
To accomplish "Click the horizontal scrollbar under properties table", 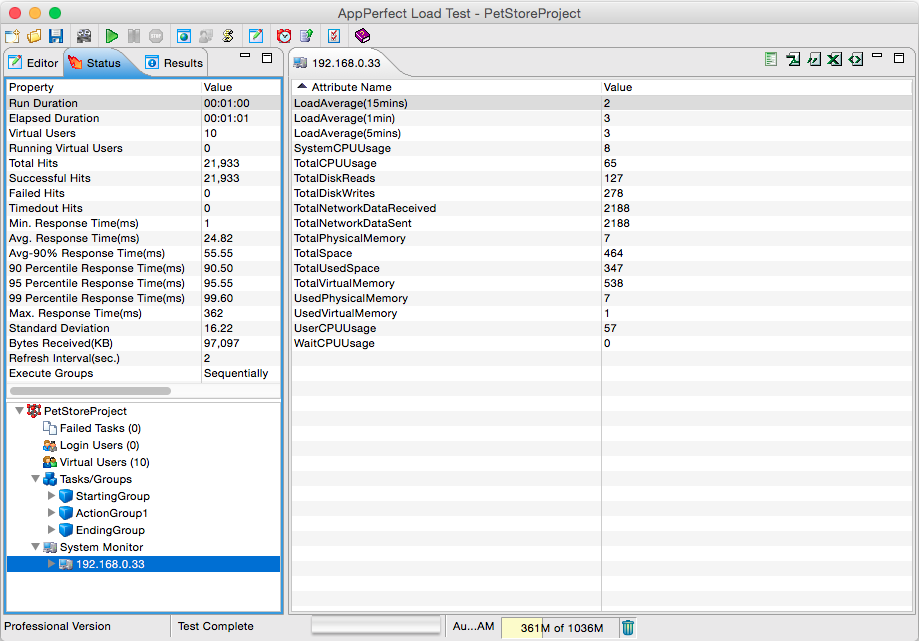I will pos(90,391).
